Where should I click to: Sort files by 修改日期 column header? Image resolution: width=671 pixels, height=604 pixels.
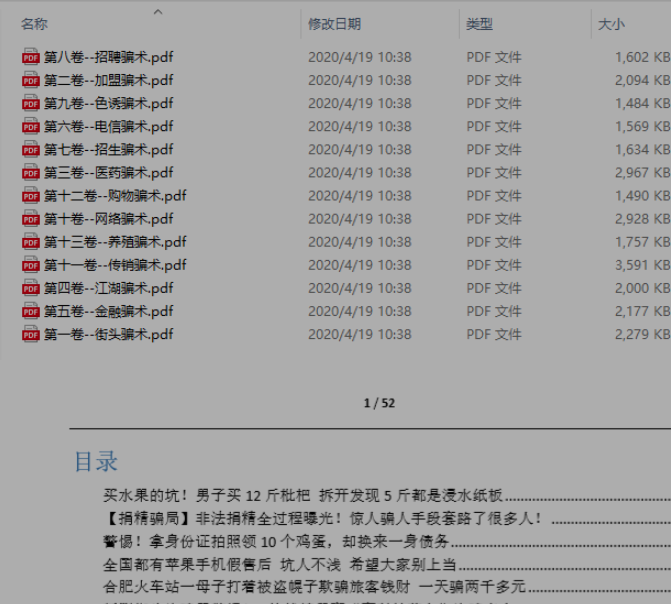(x=335, y=24)
